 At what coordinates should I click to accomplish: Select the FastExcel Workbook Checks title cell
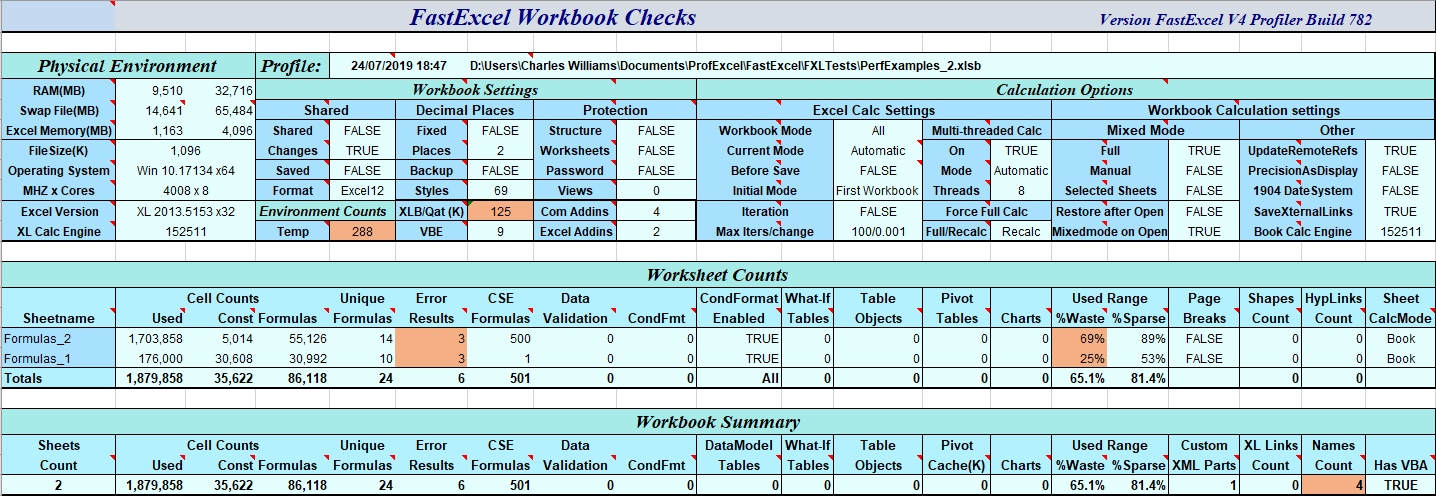click(x=552, y=17)
